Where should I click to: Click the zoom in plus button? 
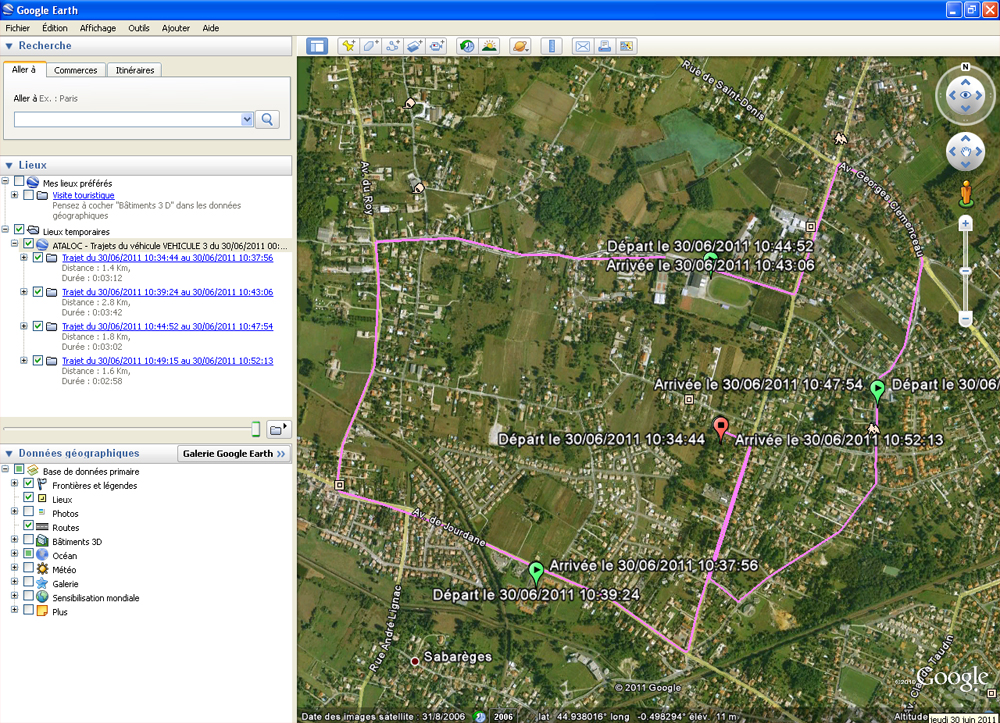965,224
